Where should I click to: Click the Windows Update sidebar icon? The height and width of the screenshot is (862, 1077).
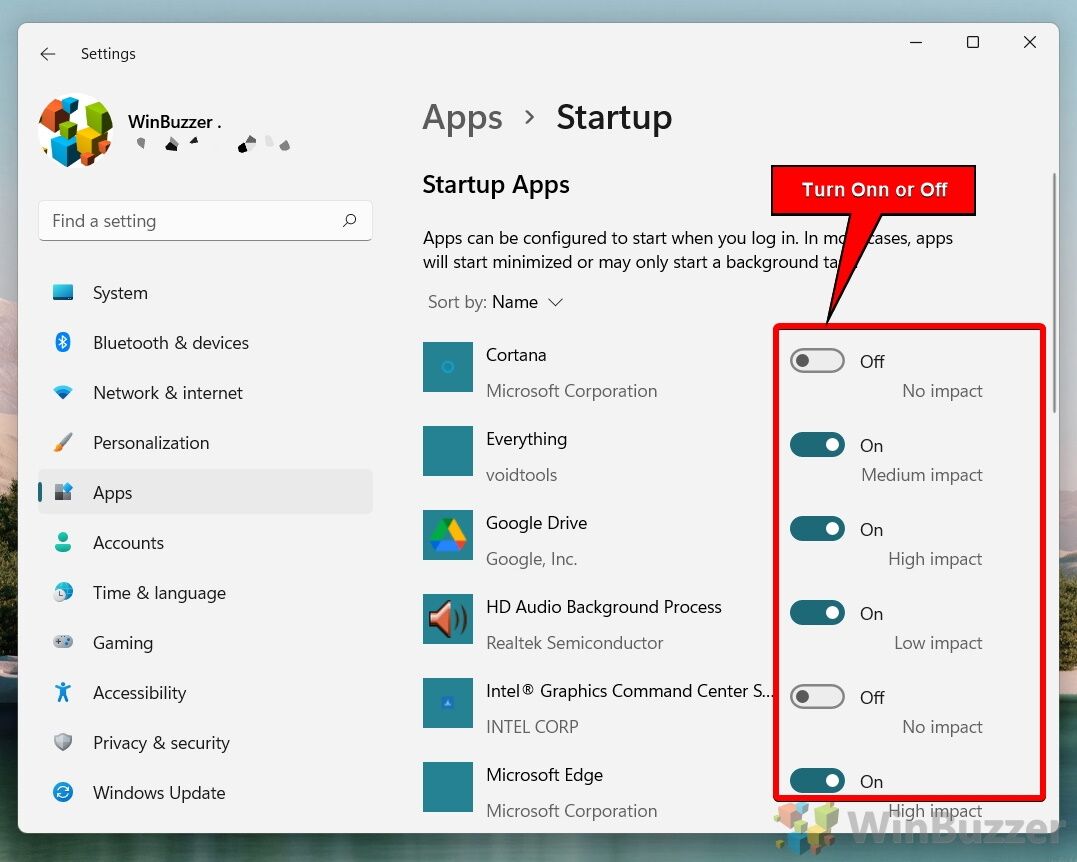click(63, 793)
